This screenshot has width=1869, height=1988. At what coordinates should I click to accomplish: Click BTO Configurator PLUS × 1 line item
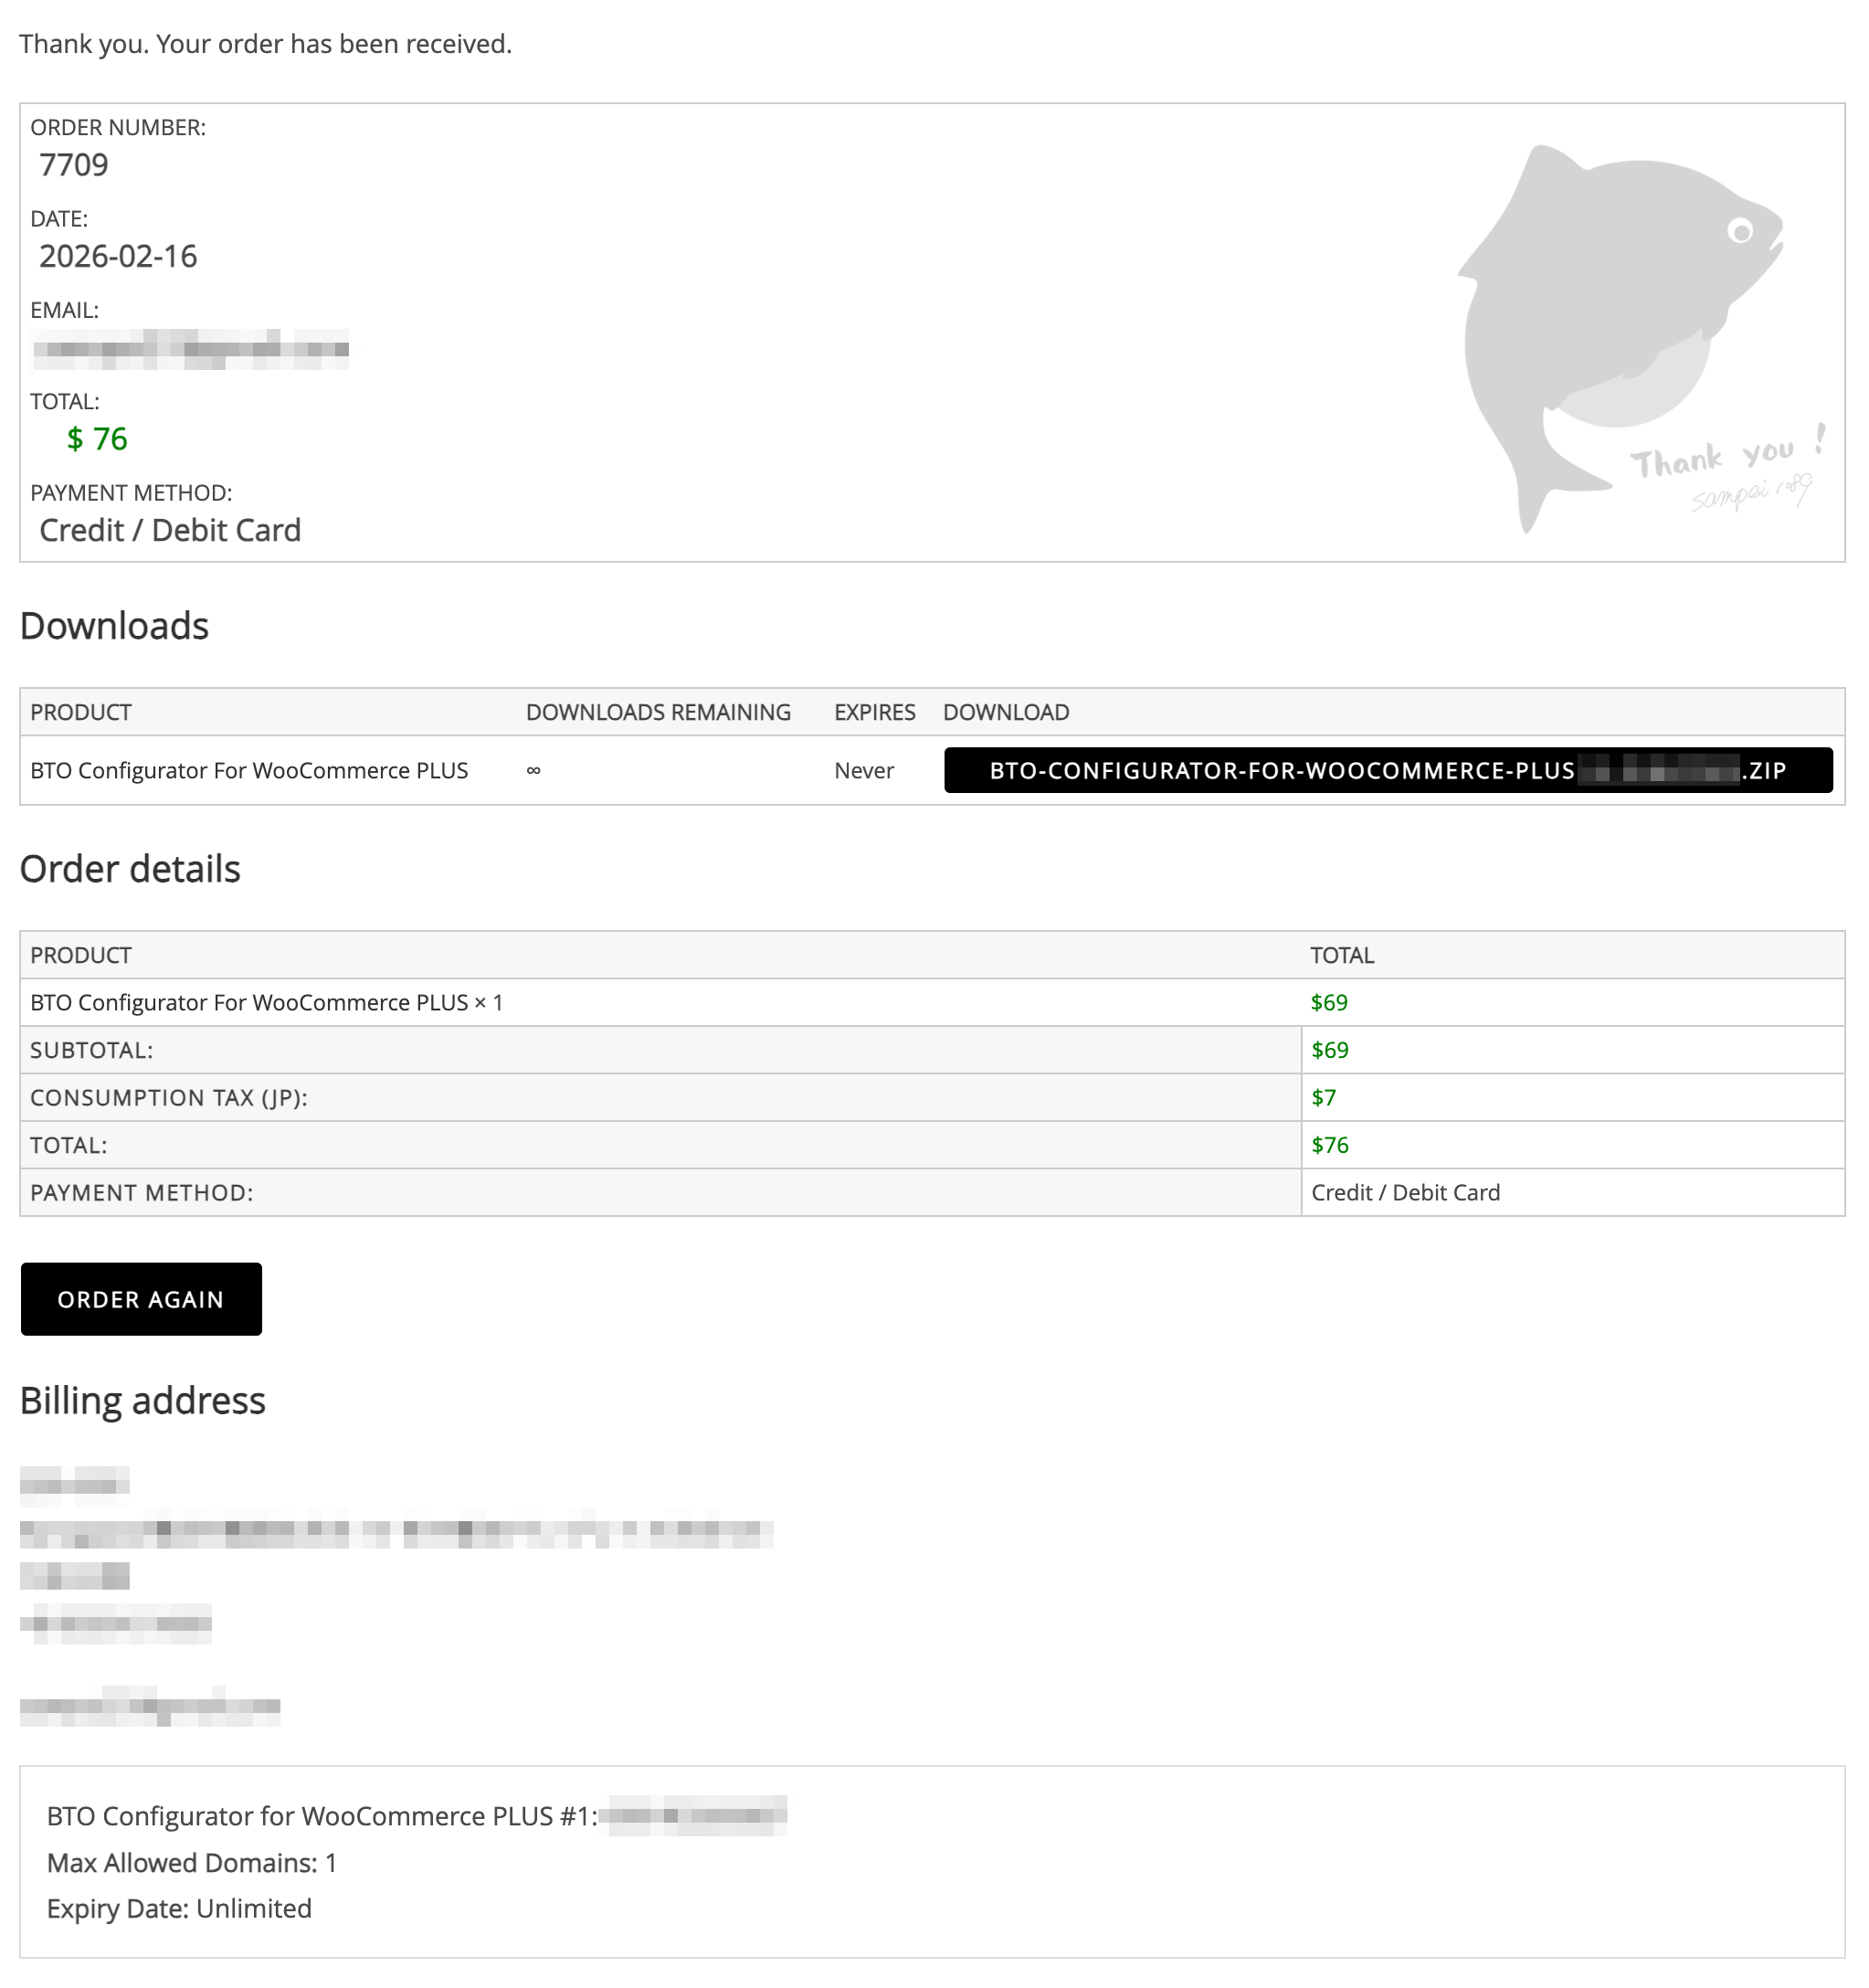pos(266,1003)
